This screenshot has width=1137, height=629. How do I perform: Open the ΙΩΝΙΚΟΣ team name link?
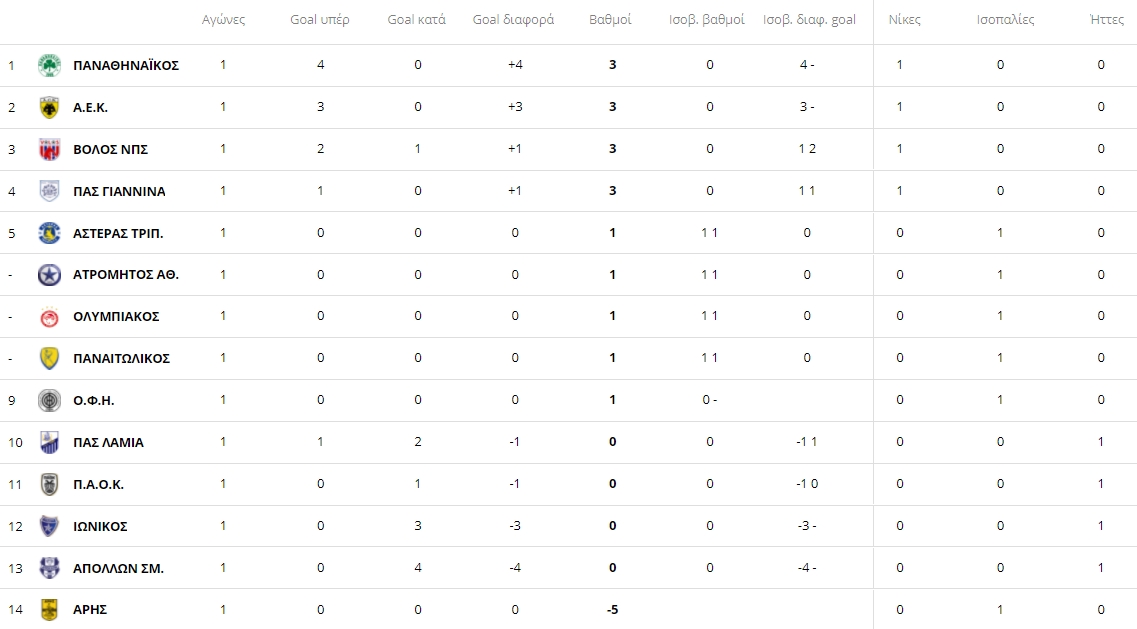point(100,527)
